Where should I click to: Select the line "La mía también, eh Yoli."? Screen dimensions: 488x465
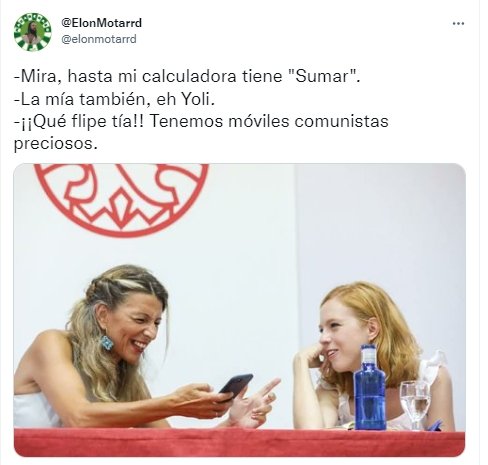tap(114, 99)
